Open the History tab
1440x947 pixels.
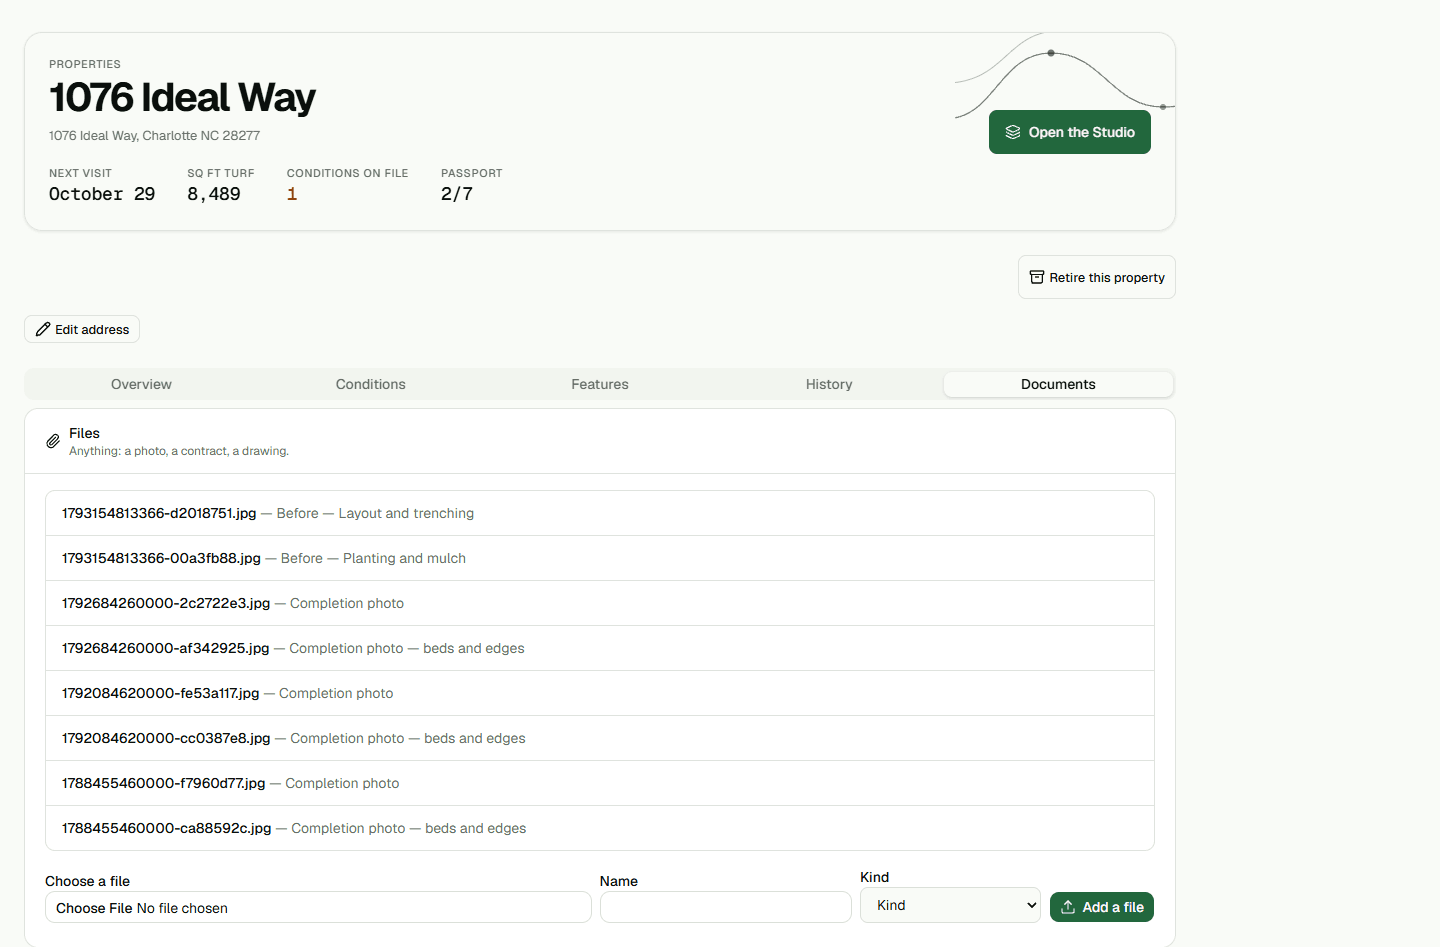click(x=829, y=384)
